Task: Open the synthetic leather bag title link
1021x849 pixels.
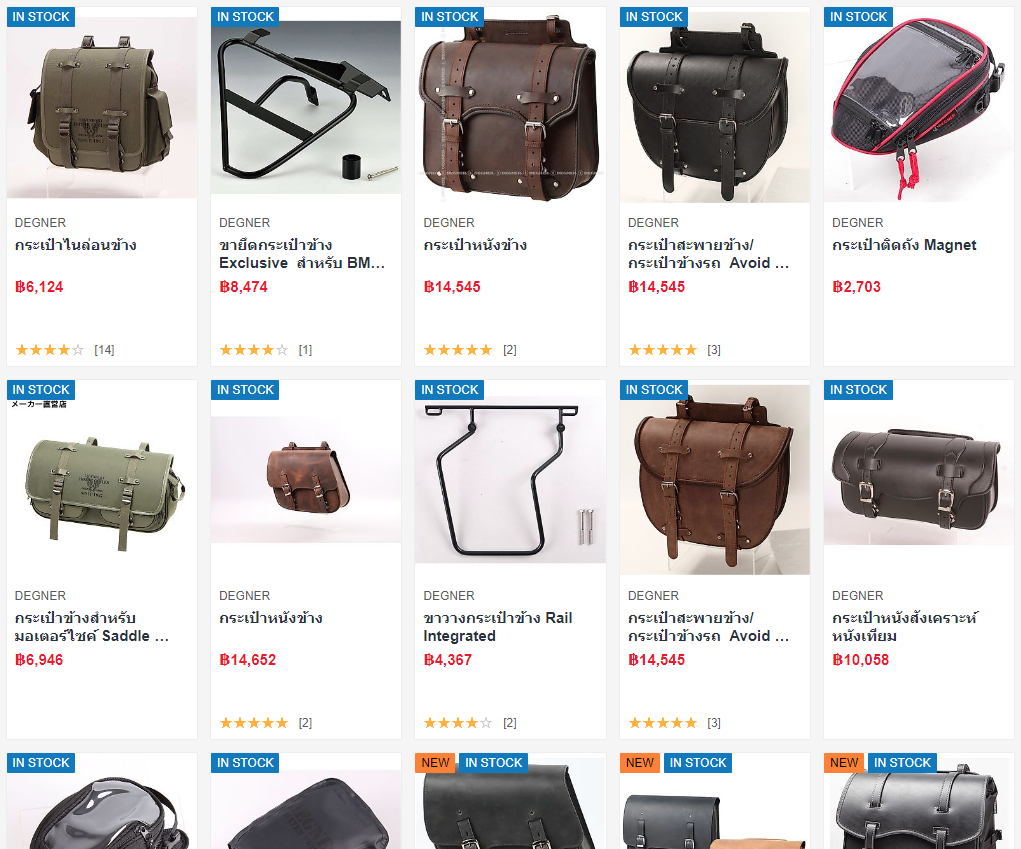Action: [904, 627]
